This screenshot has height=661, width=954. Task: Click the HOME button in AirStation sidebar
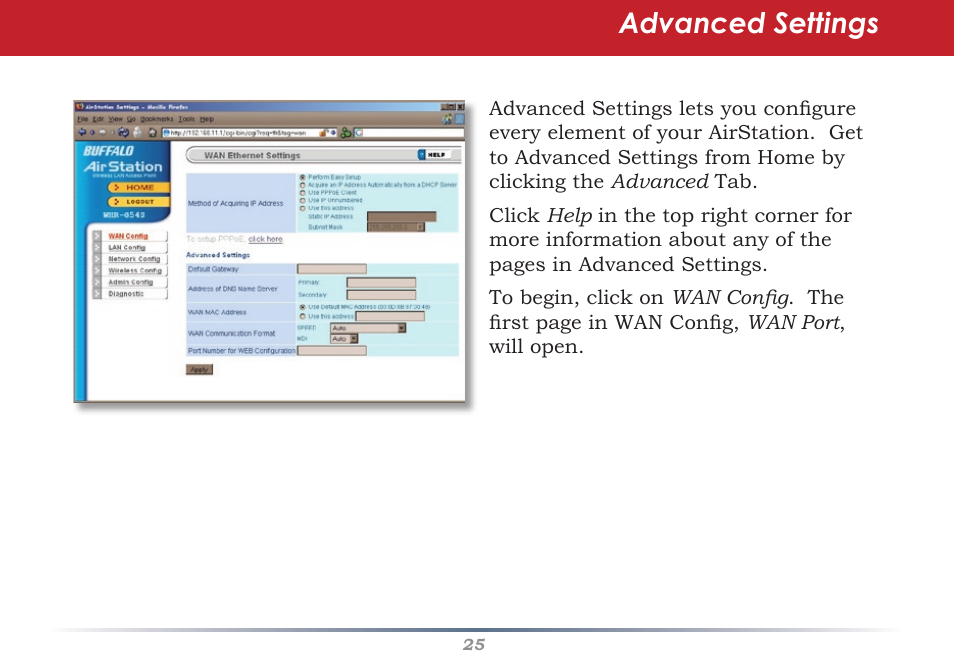point(139,187)
